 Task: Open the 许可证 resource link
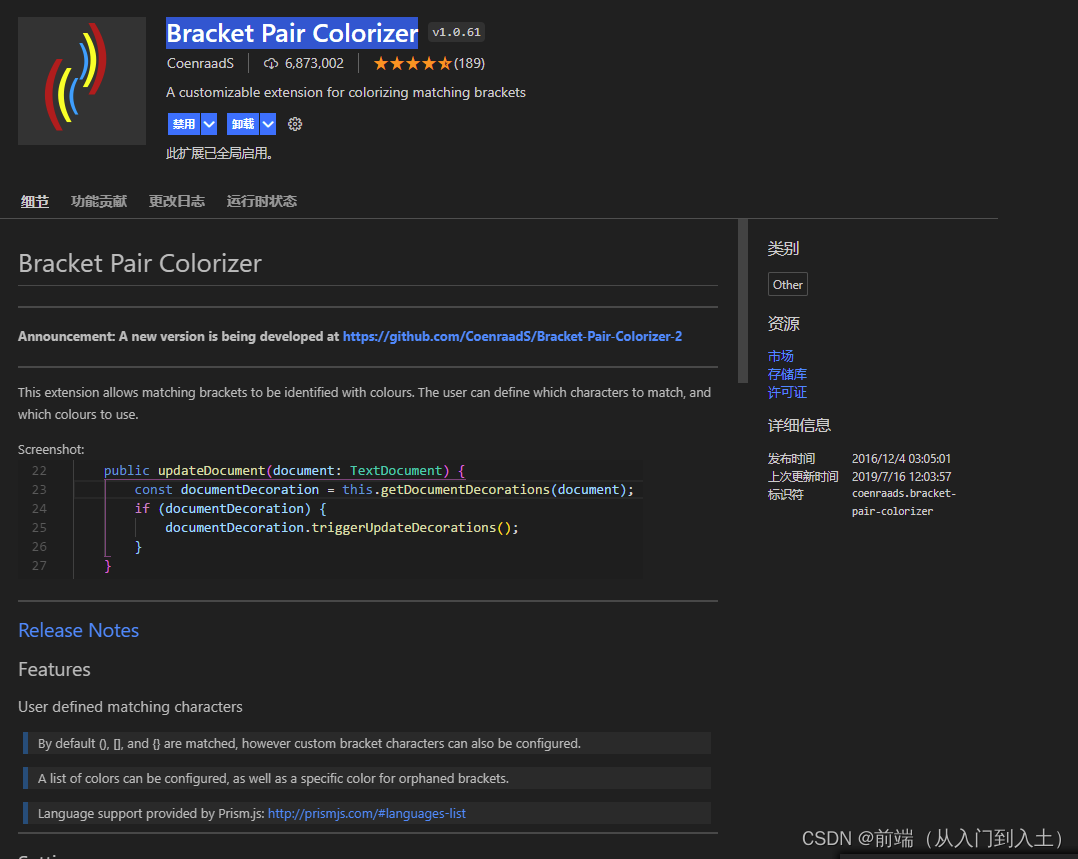coord(787,393)
